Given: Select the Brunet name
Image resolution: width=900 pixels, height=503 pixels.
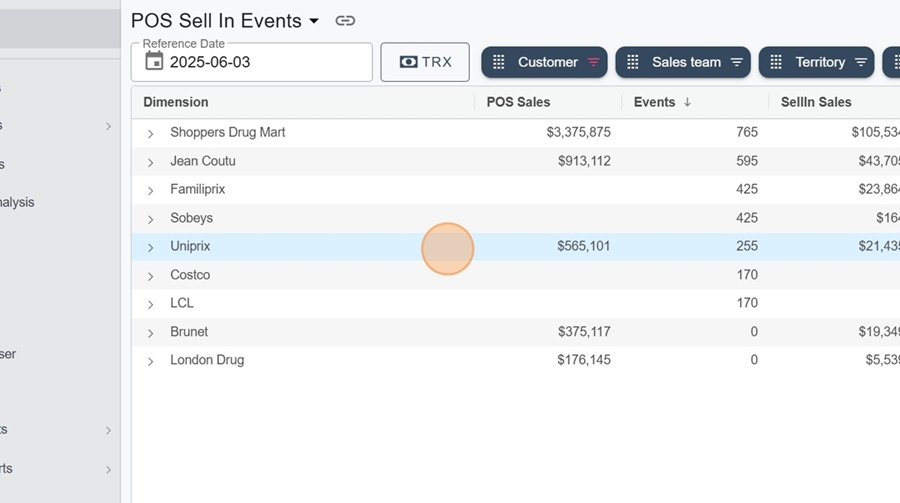Looking at the screenshot, I should click(x=189, y=331).
